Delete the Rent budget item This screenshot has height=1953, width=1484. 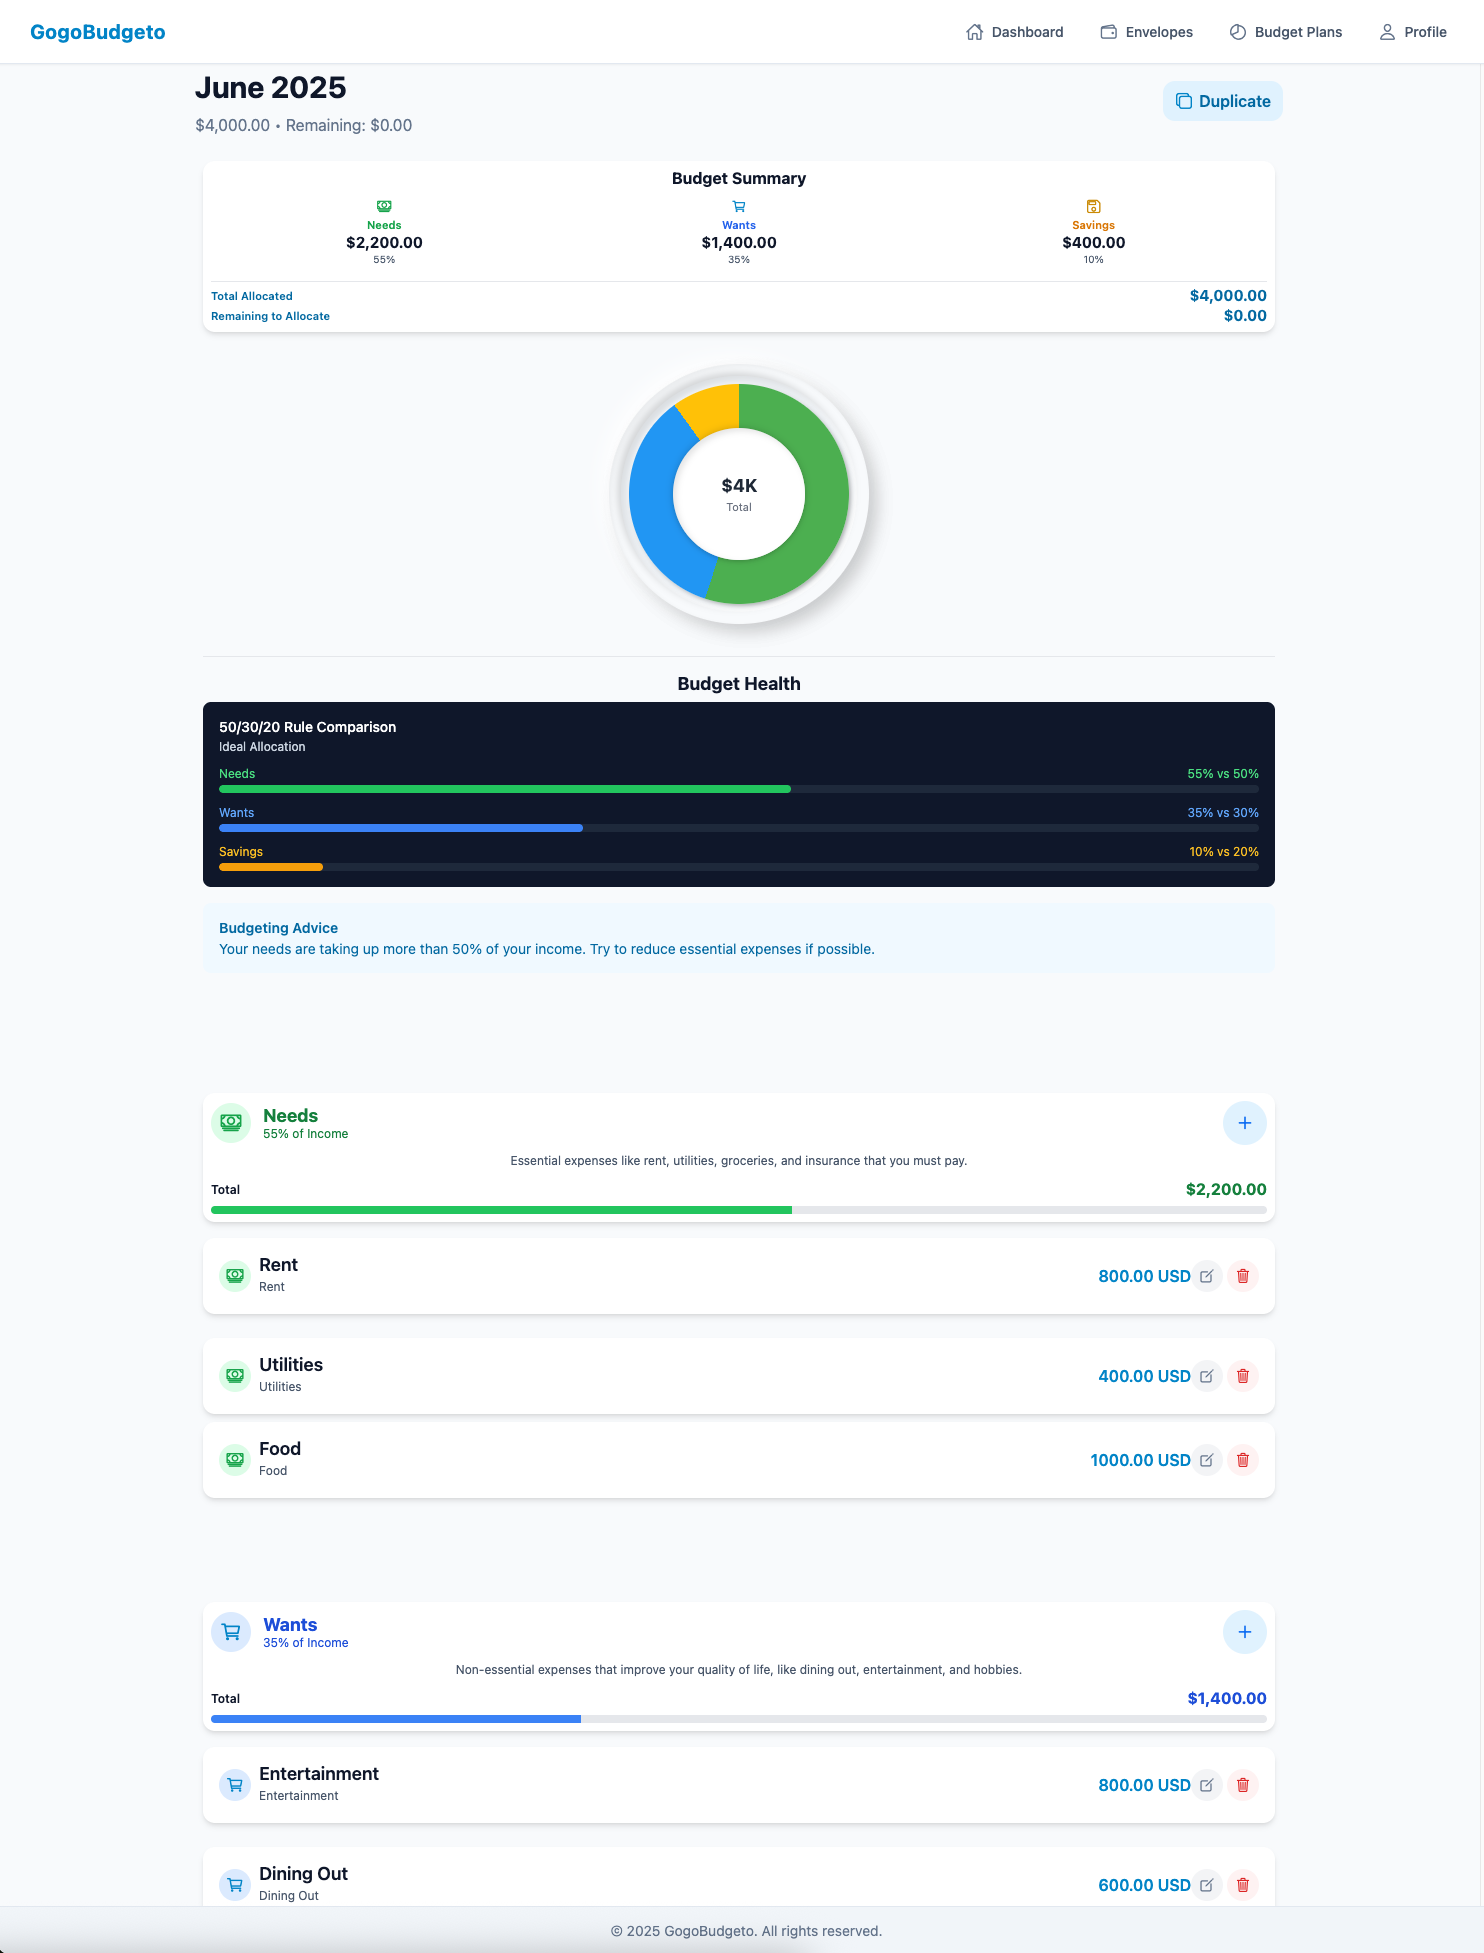1243,1276
